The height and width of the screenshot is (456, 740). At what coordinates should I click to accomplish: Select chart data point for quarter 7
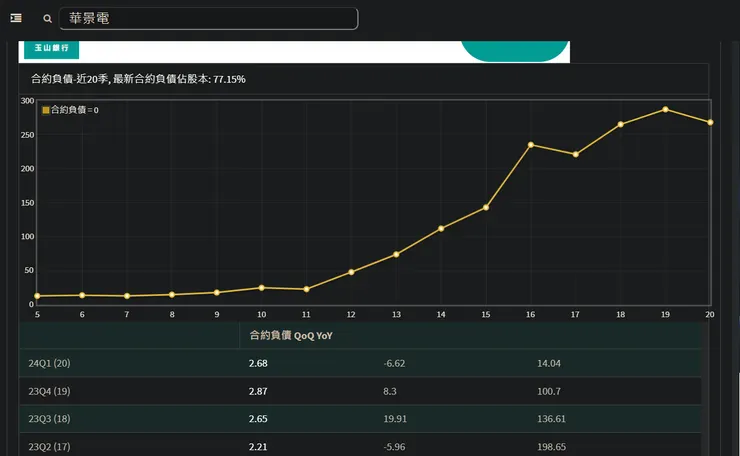pos(127,296)
